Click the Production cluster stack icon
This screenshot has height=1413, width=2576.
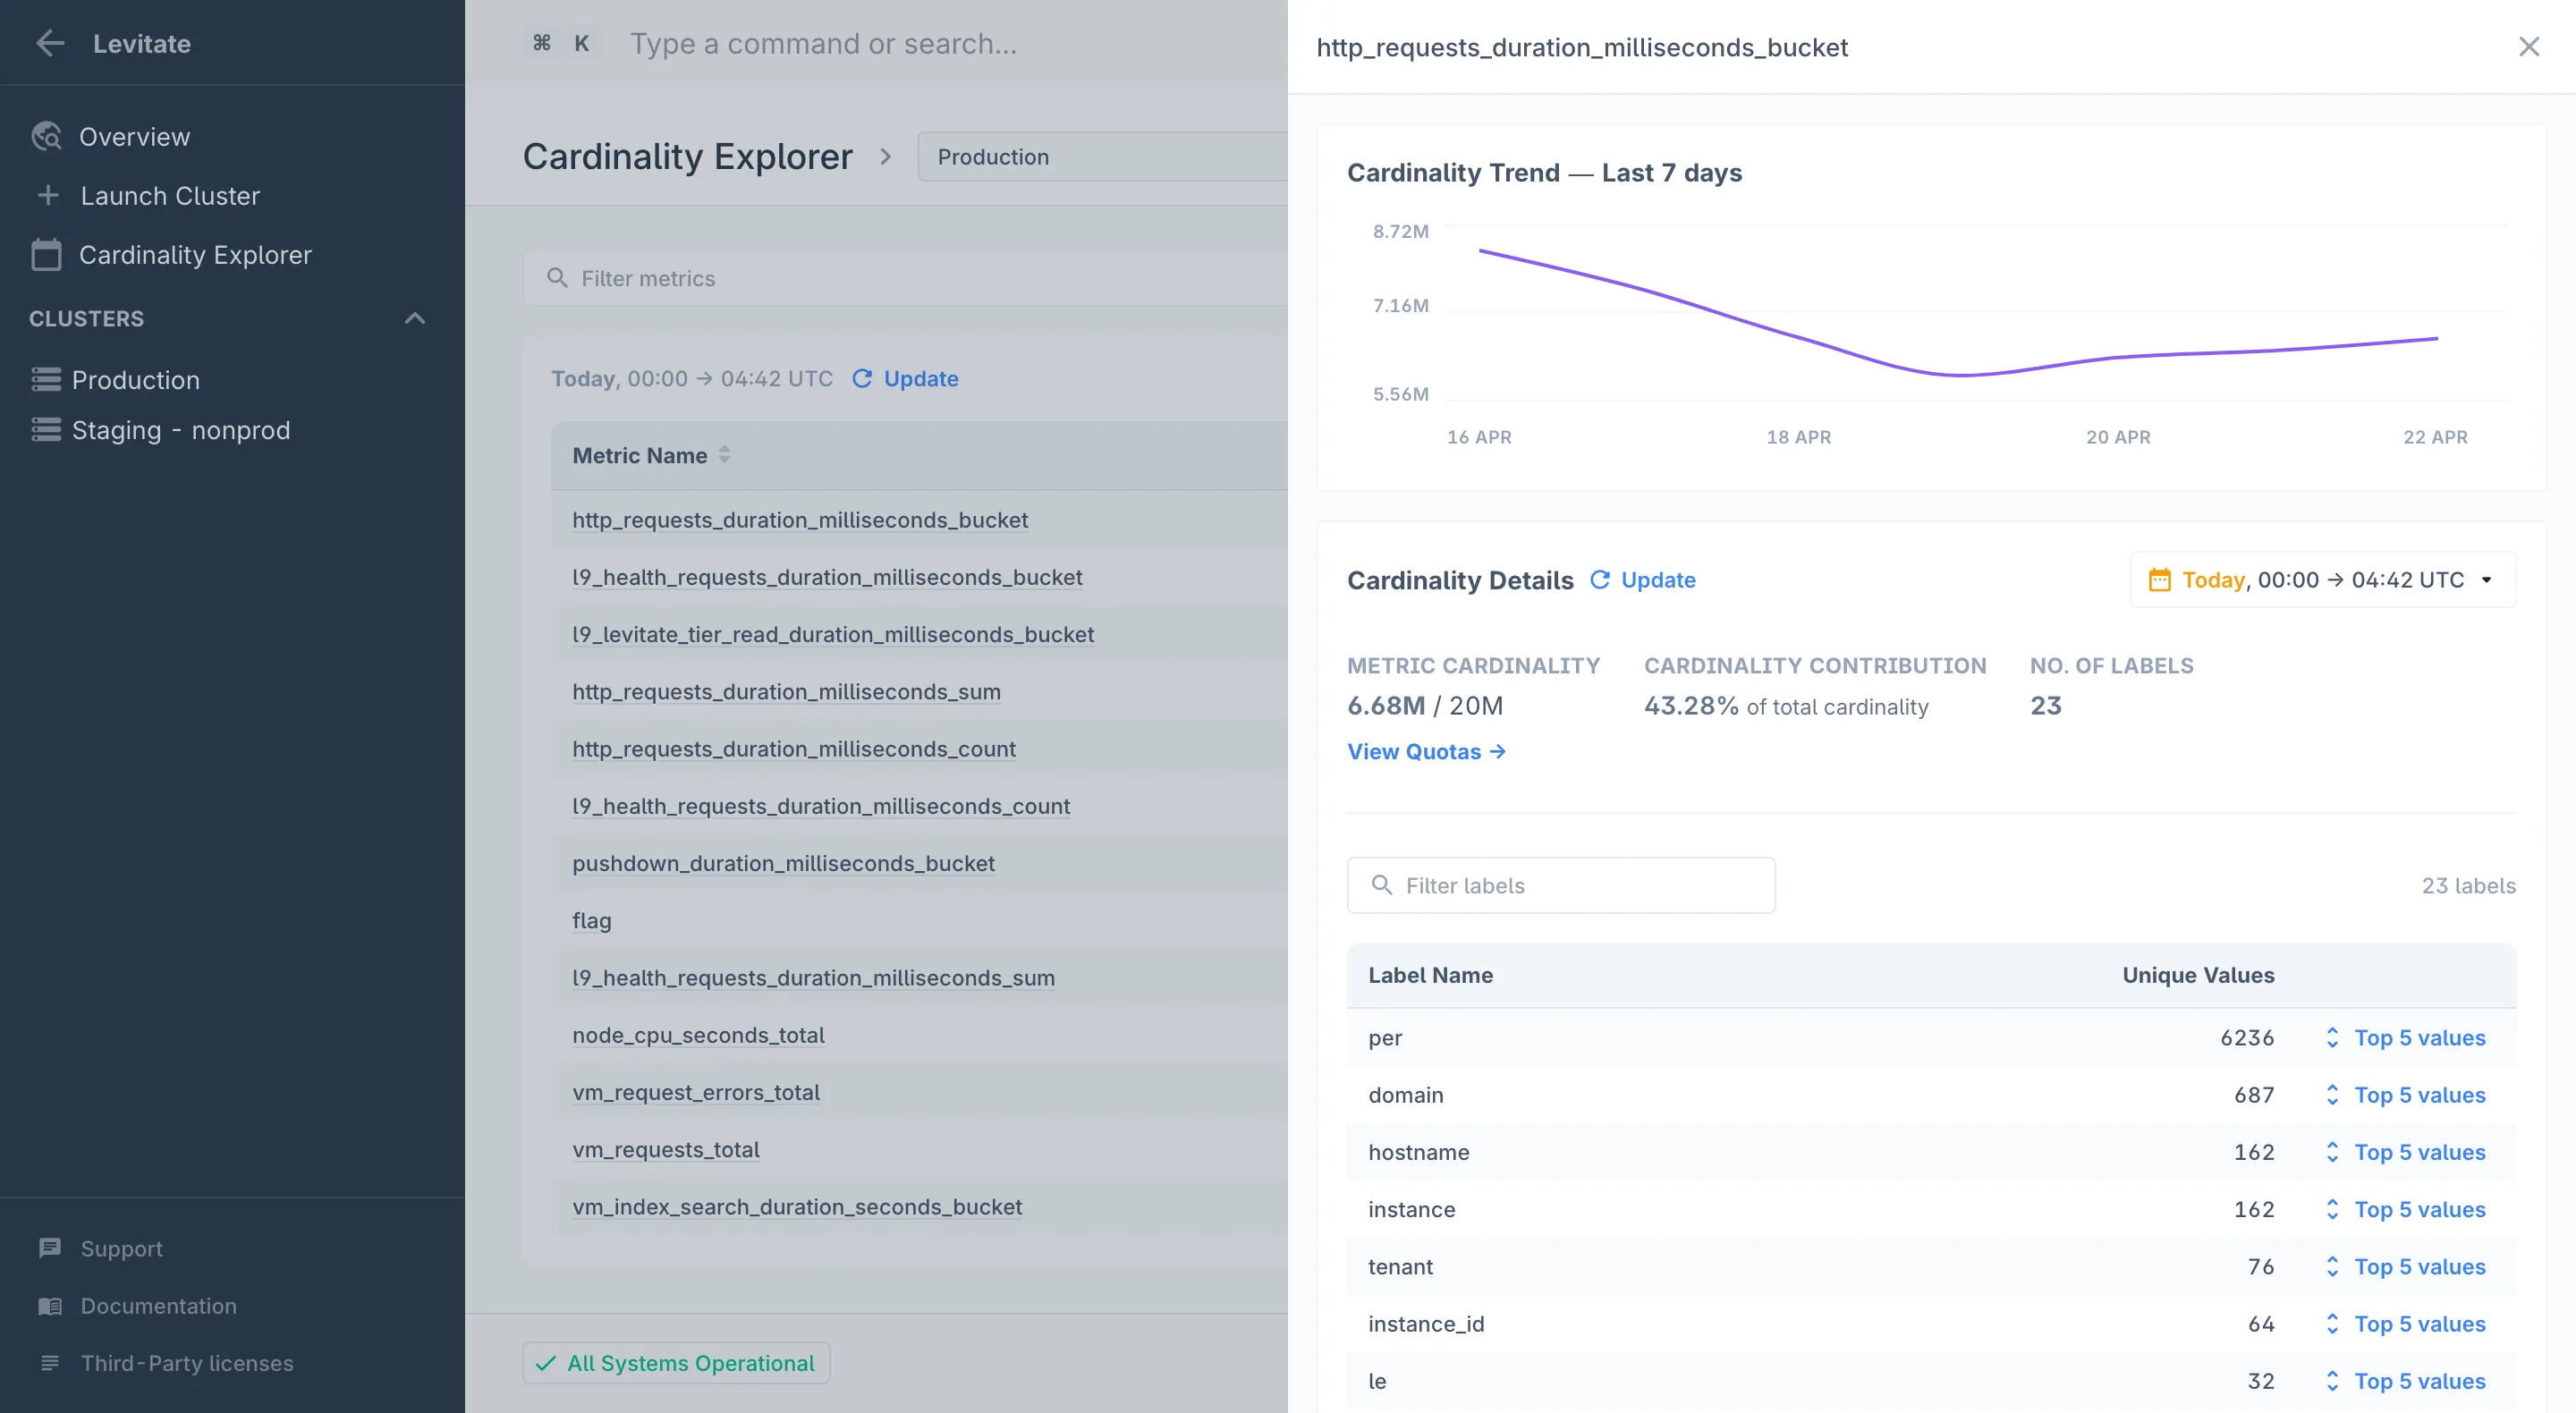(x=46, y=380)
